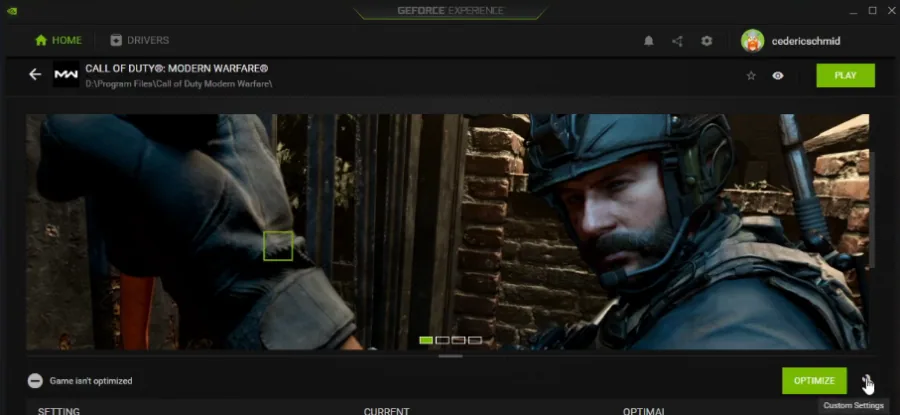This screenshot has height=415, width=900.
Task: Click the NVIDIA logo in title bar
Action: pos(11,11)
